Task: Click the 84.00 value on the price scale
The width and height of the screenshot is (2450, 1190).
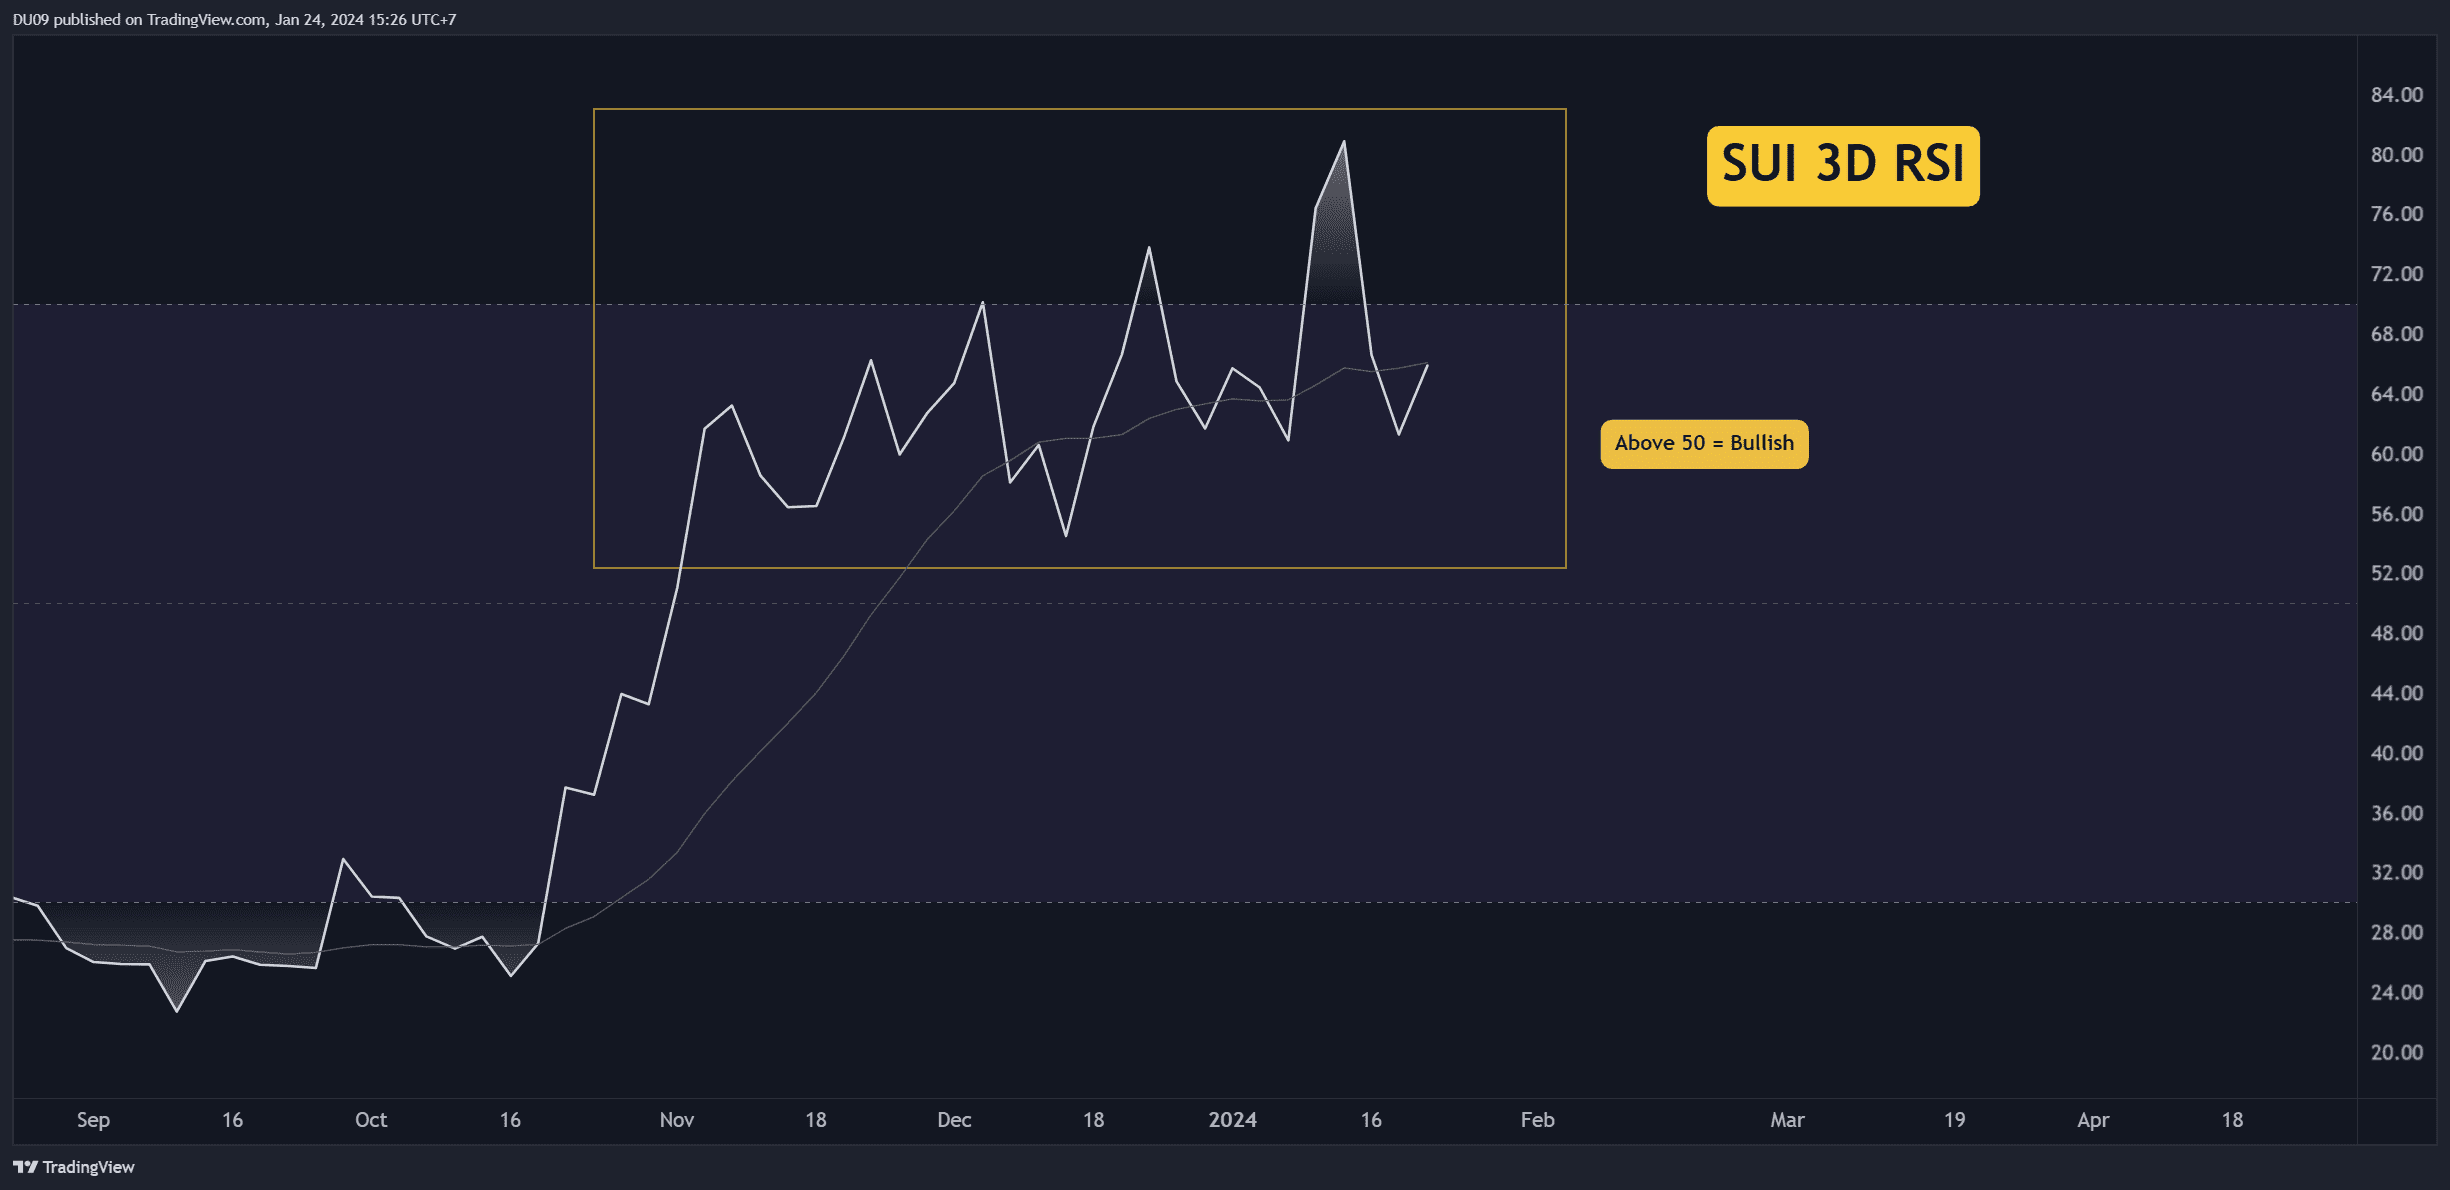Action: (2396, 95)
